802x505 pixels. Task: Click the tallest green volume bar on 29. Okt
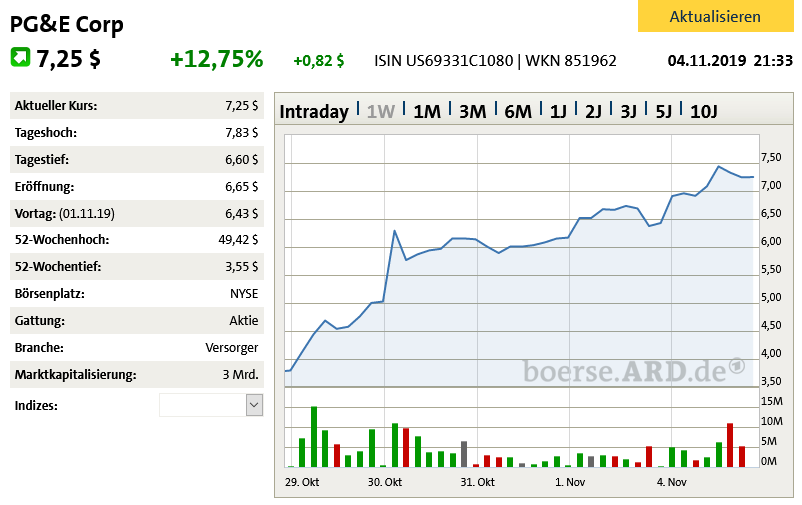point(314,436)
